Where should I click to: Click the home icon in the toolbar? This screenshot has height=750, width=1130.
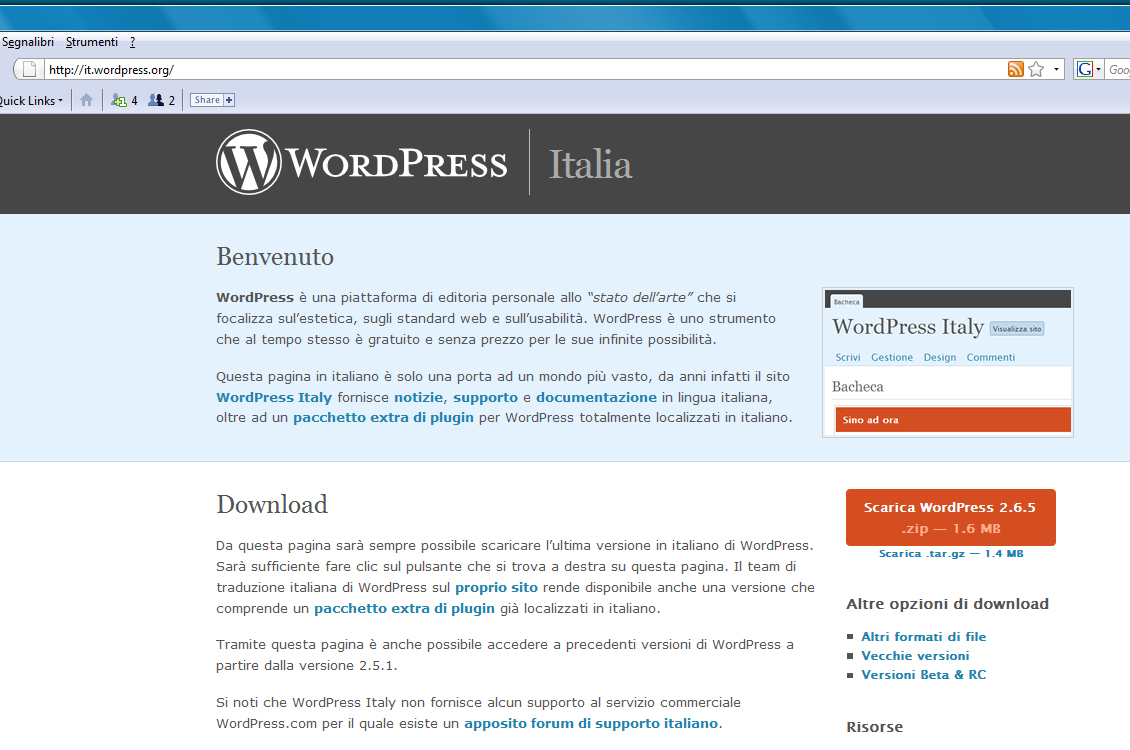click(x=86, y=100)
